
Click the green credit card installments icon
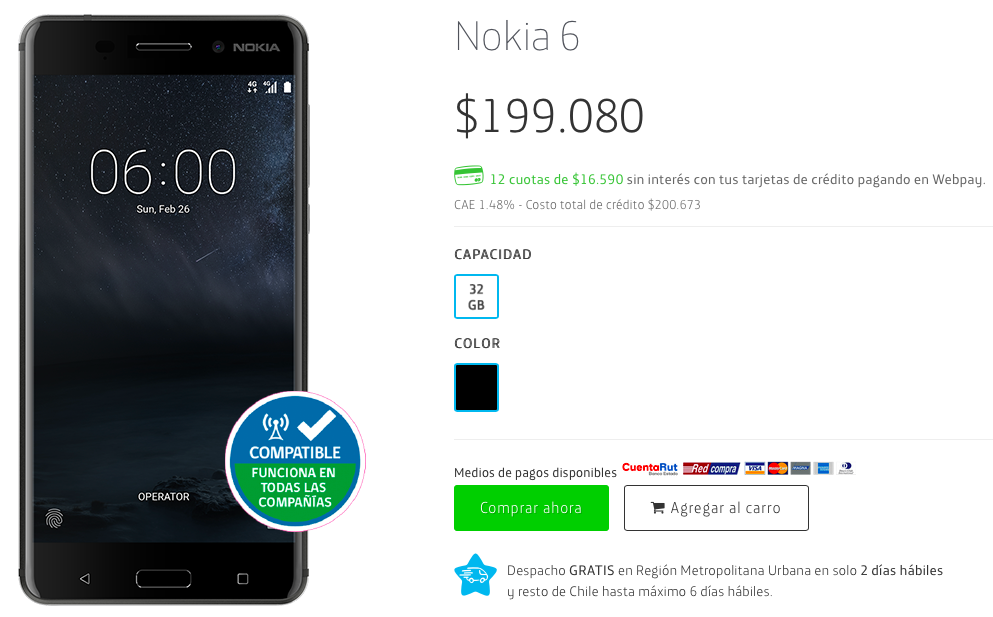pyautogui.click(x=469, y=175)
